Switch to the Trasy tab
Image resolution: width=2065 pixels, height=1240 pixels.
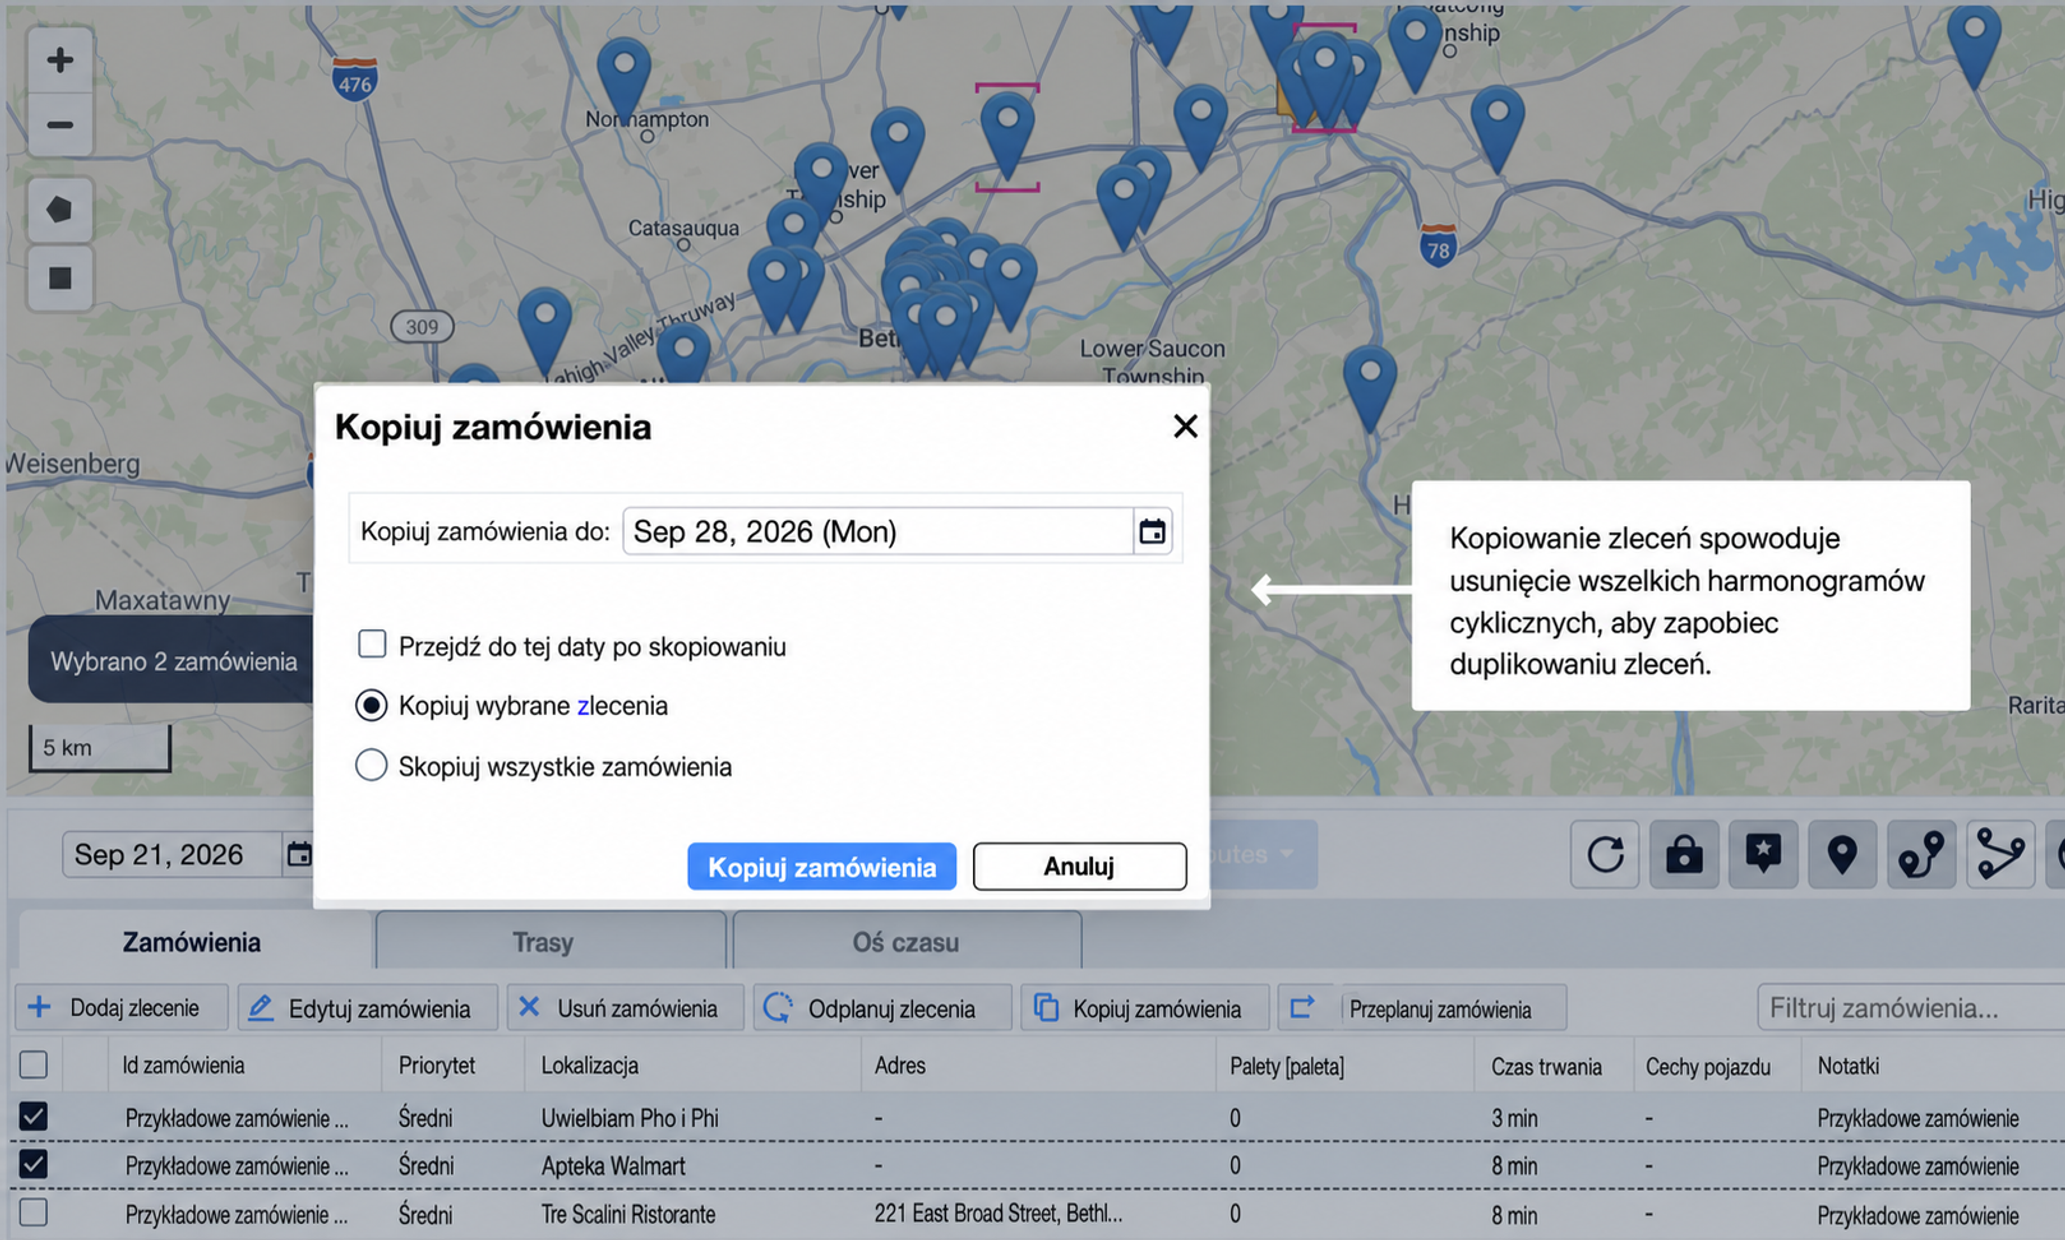tap(550, 941)
